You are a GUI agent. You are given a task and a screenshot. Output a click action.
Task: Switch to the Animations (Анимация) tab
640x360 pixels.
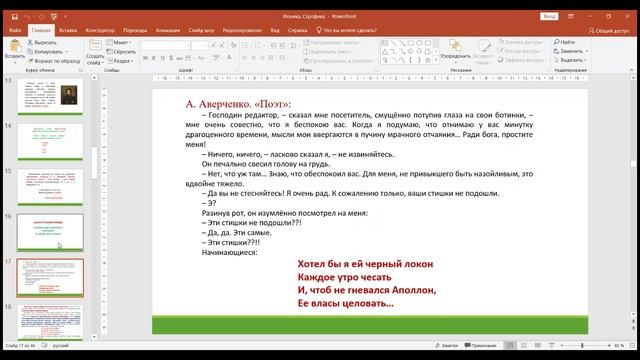167,30
